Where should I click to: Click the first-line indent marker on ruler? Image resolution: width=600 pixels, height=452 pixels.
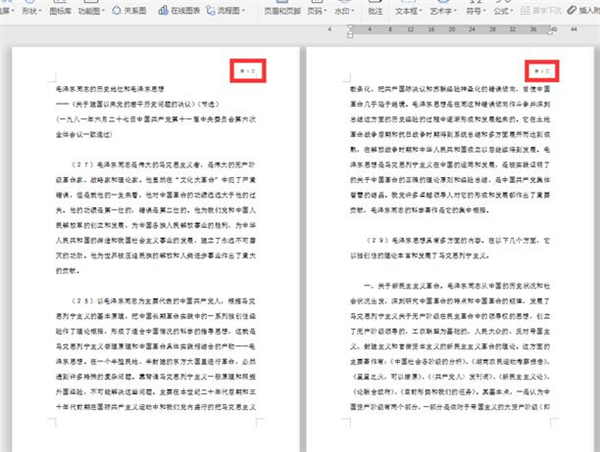[350, 28]
